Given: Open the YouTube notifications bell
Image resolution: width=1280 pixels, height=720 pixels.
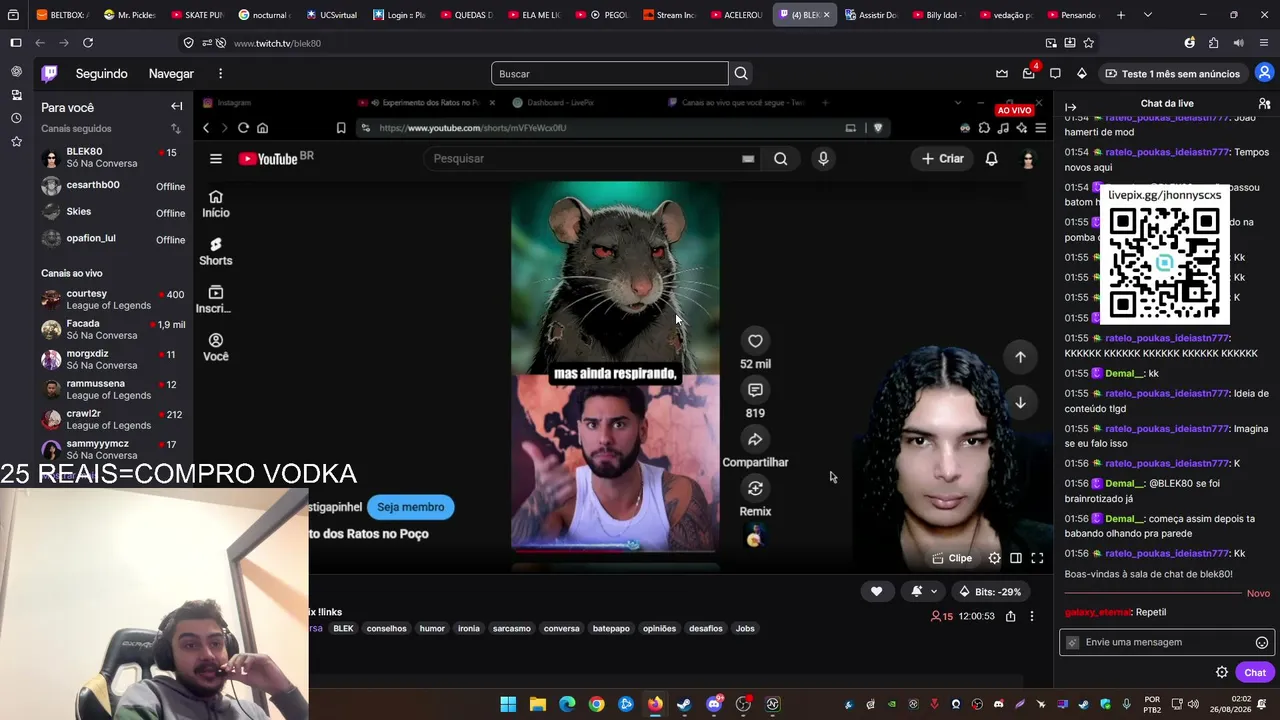Looking at the screenshot, I should (x=991, y=158).
